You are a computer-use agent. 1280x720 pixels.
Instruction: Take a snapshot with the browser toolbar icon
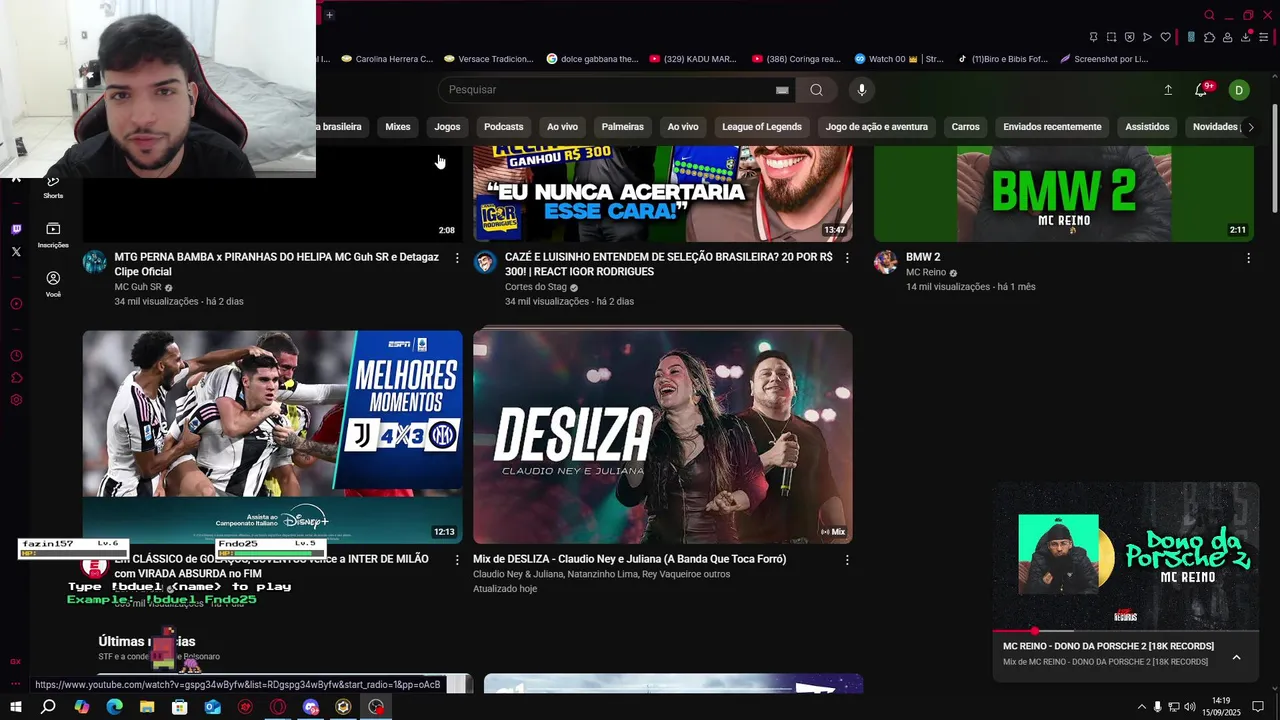pyautogui.click(x=1111, y=37)
